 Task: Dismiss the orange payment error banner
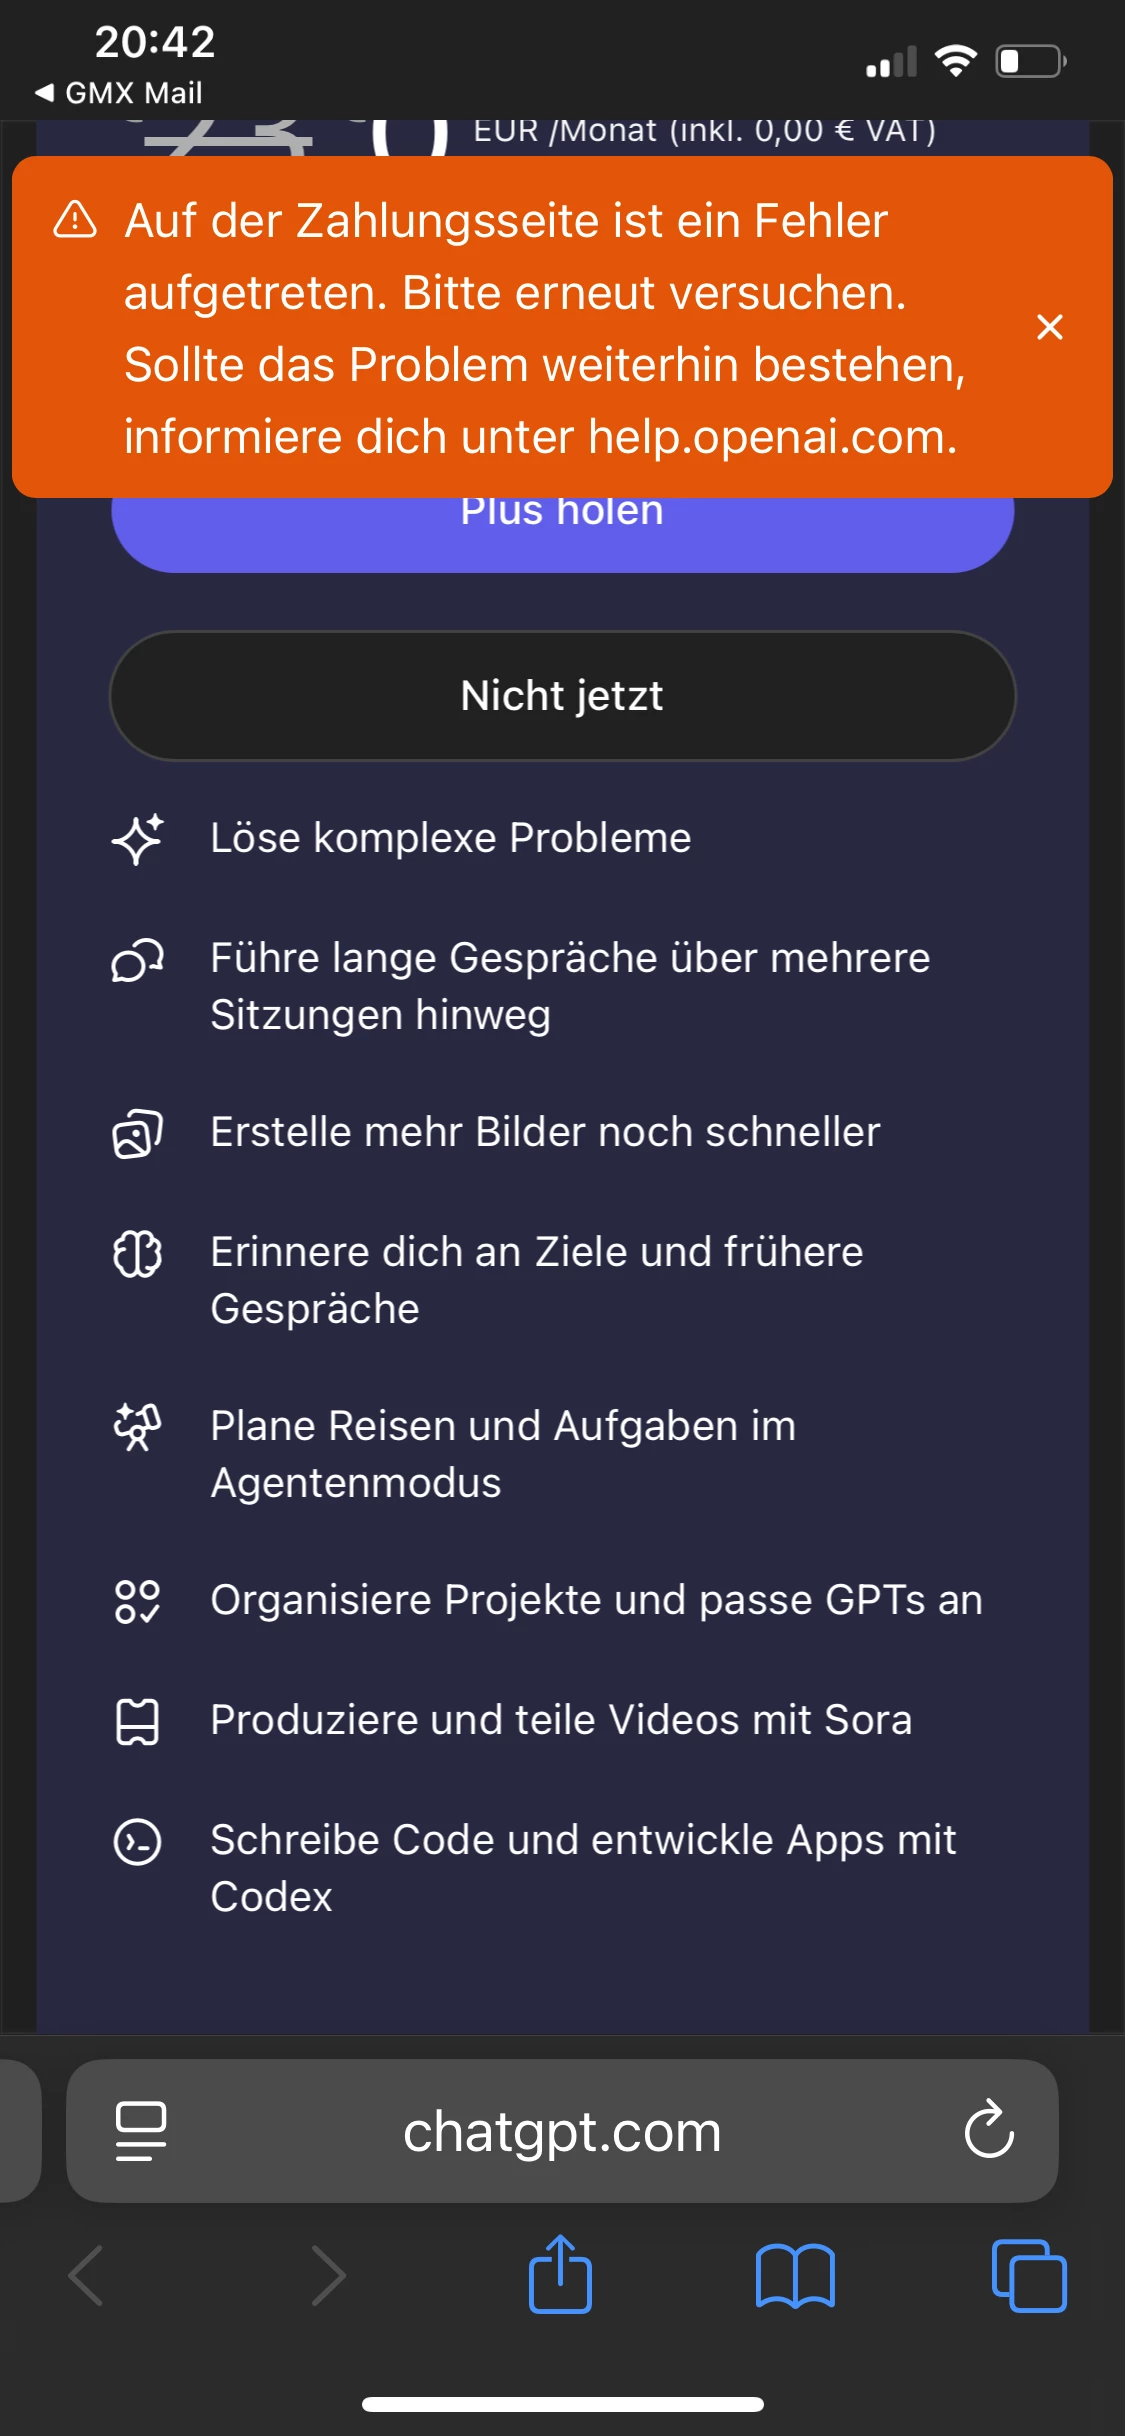click(x=1049, y=327)
